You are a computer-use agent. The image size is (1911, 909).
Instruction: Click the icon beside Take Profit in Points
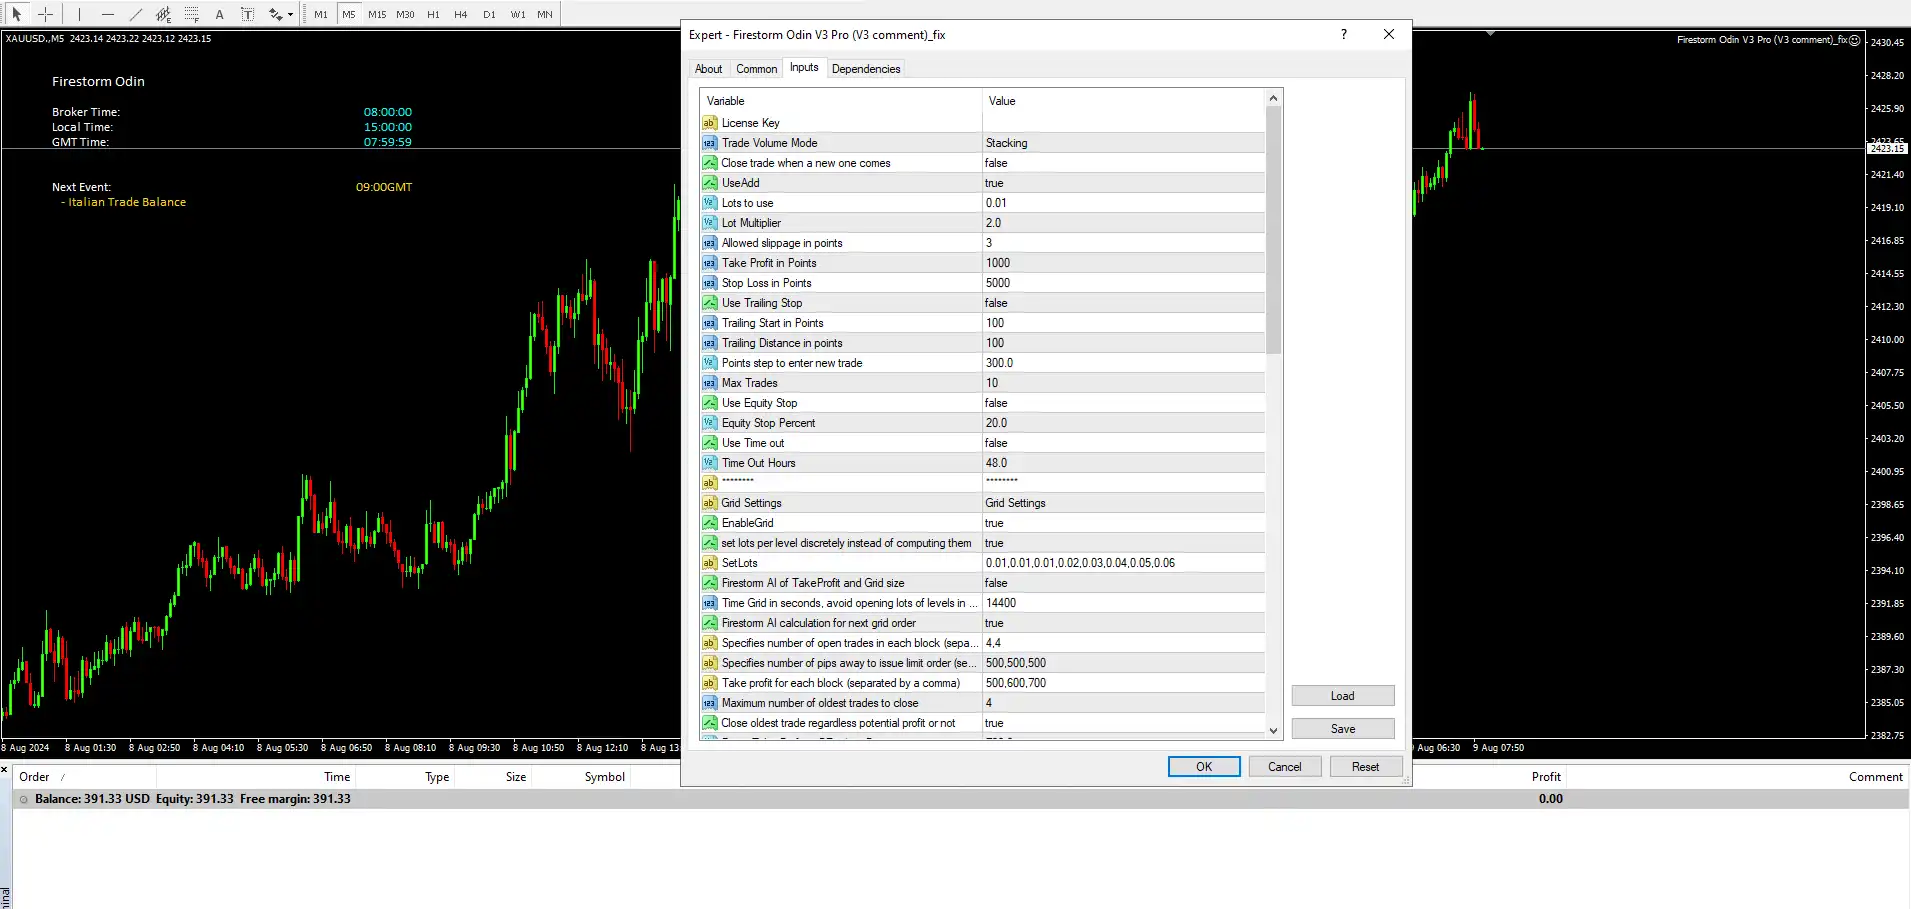point(709,263)
